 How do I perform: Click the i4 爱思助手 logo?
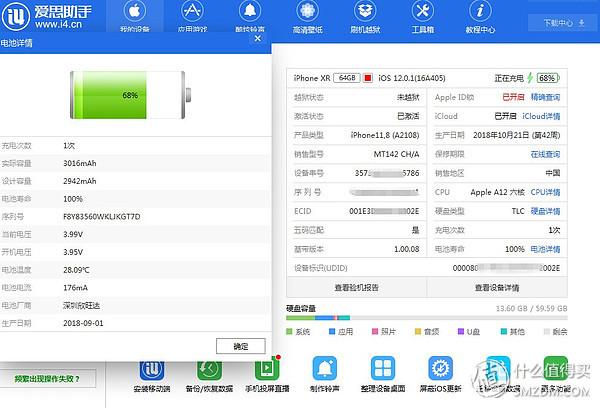pyautogui.click(x=47, y=16)
